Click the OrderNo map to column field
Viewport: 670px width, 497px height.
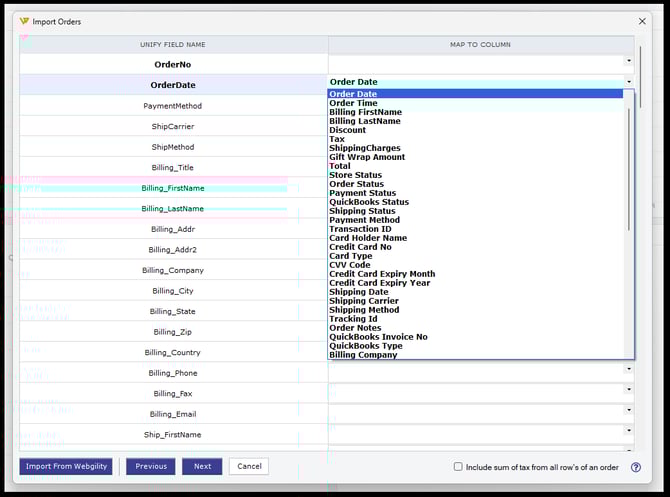pyautogui.click(x=480, y=64)
